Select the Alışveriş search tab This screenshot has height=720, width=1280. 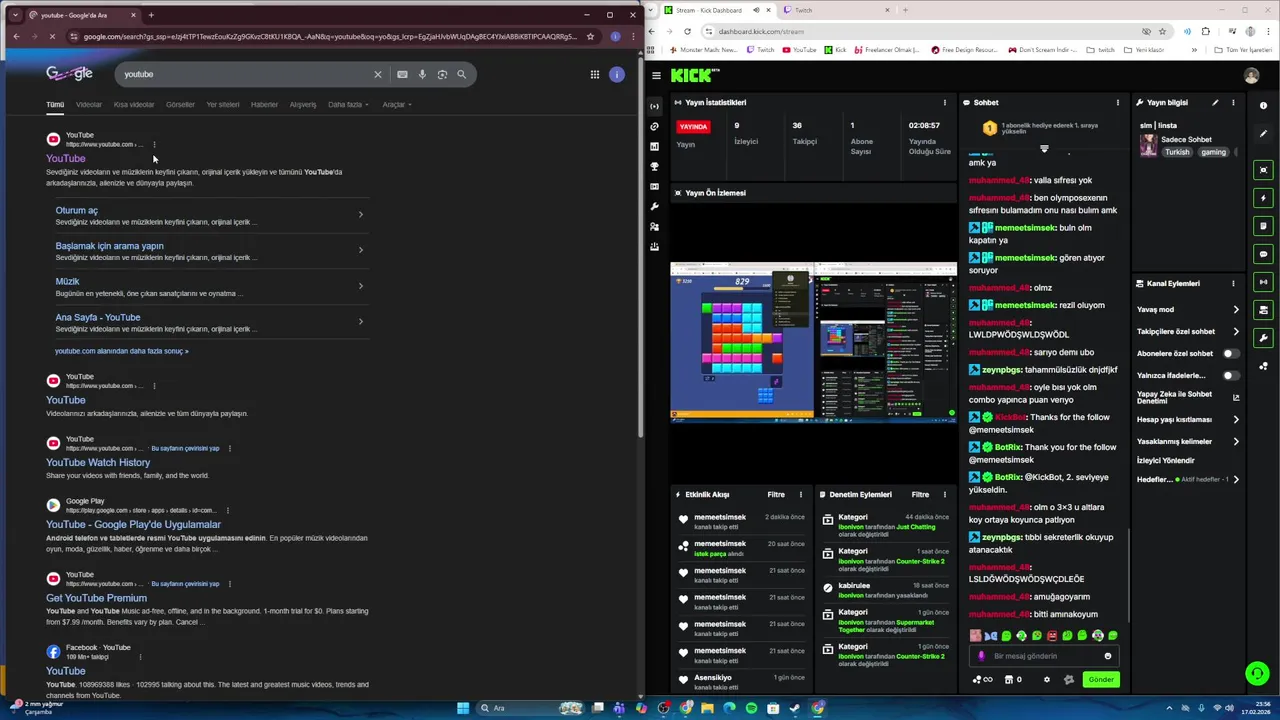pyautogui.click(x=303, y=104)
